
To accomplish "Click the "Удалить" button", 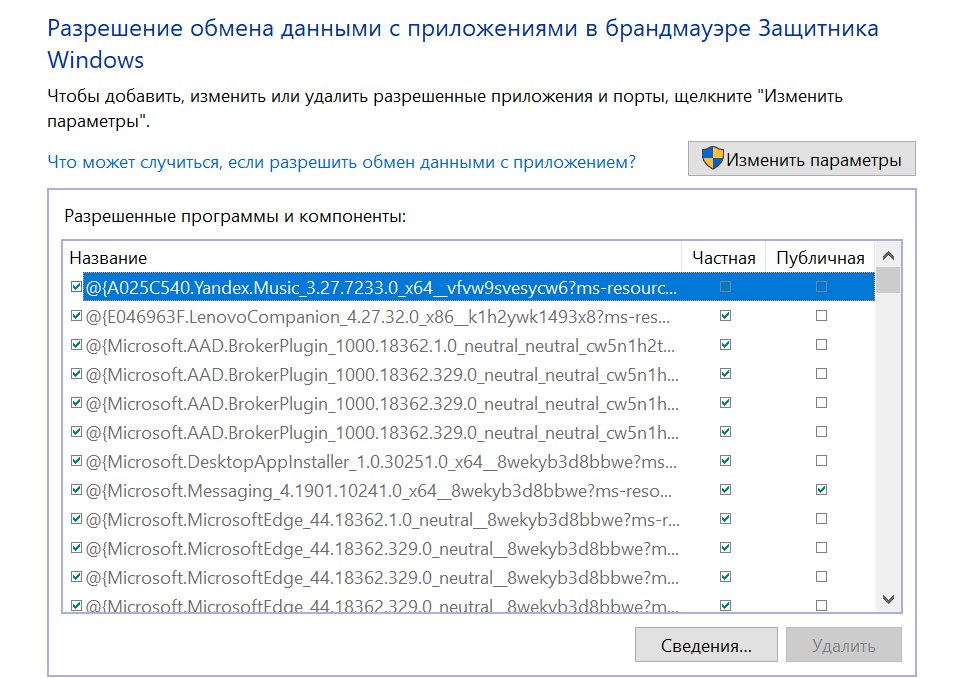I will coord(843,645).
